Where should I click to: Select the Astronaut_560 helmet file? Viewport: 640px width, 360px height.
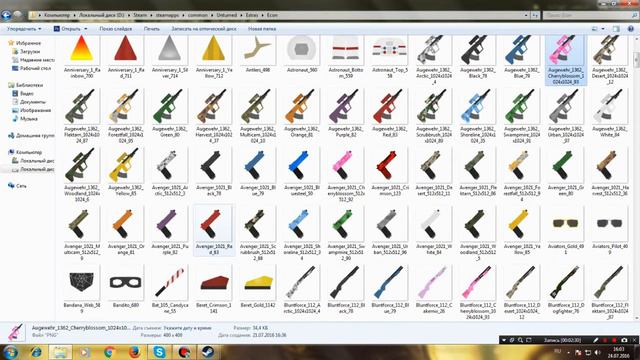(302, 54)
